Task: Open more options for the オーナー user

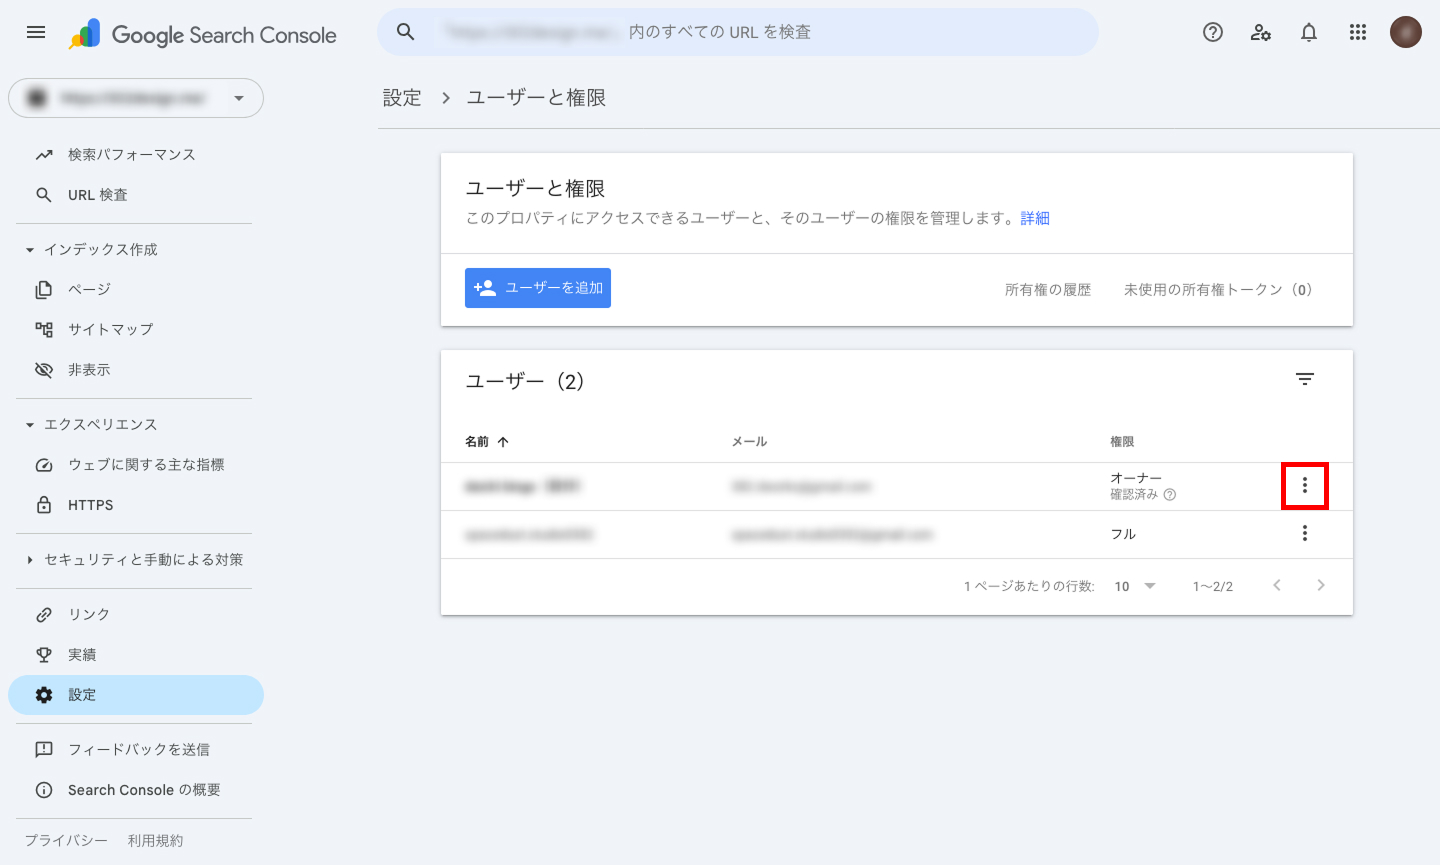Action: click(x=1305, y=486)
